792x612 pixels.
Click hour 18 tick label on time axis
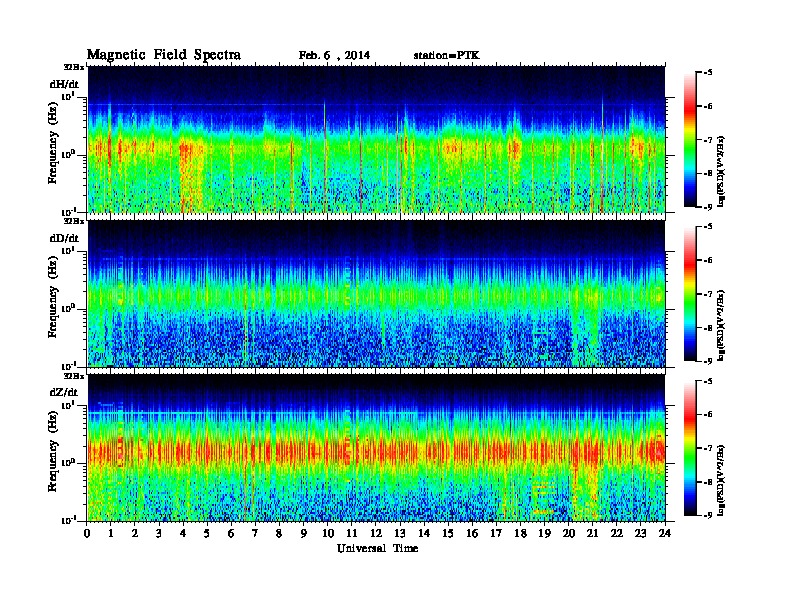(520, 533)
